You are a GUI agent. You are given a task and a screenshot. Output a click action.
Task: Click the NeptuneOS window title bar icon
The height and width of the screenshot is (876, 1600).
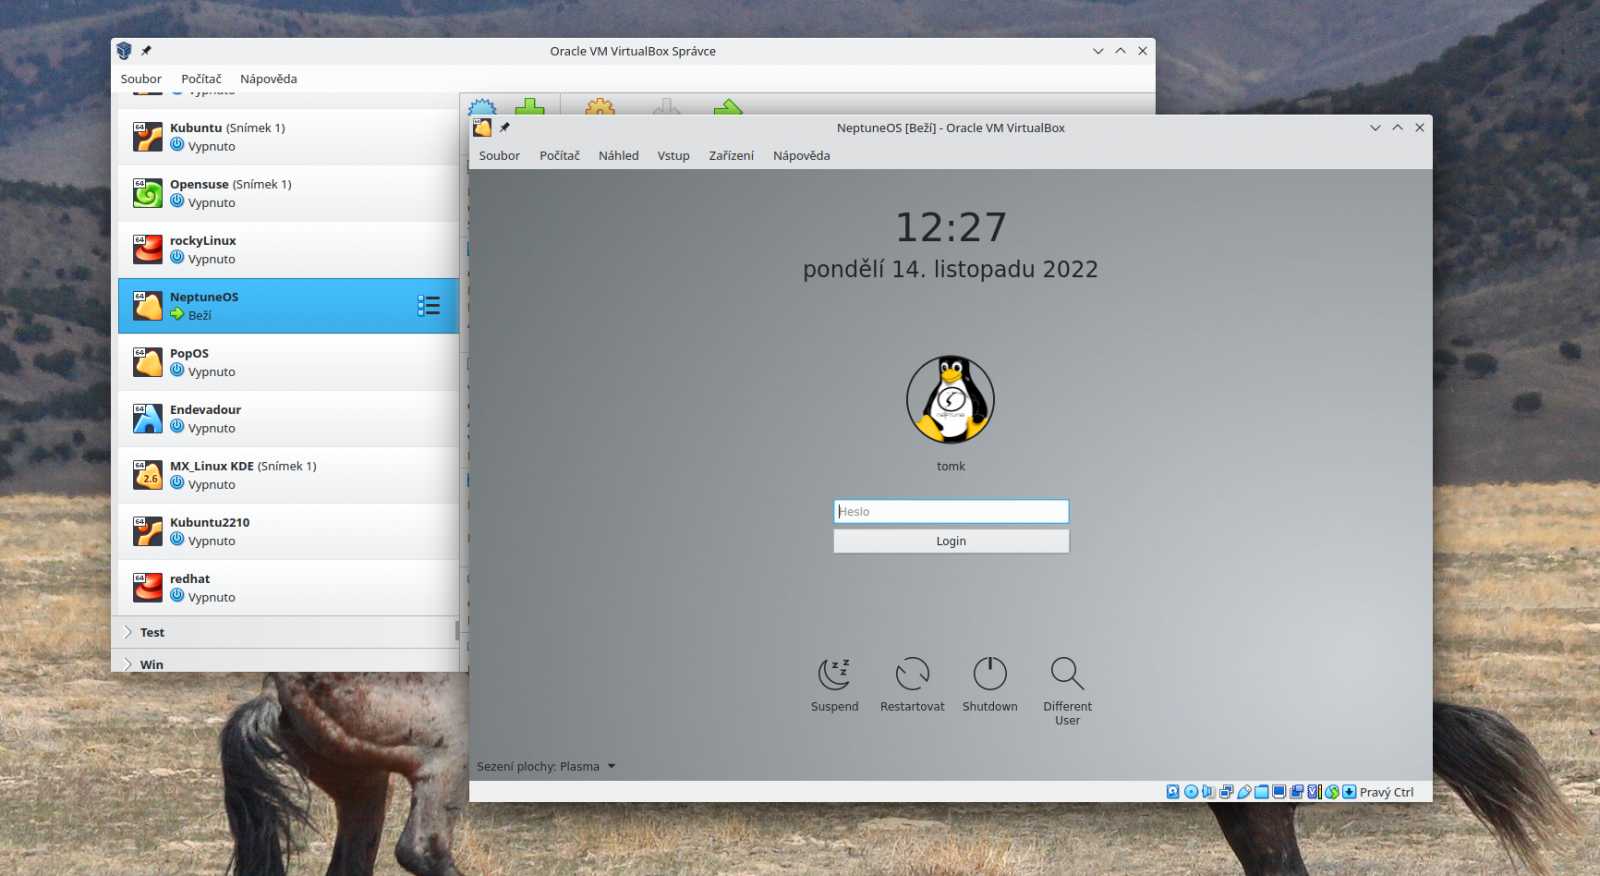[x=483, y=128]
